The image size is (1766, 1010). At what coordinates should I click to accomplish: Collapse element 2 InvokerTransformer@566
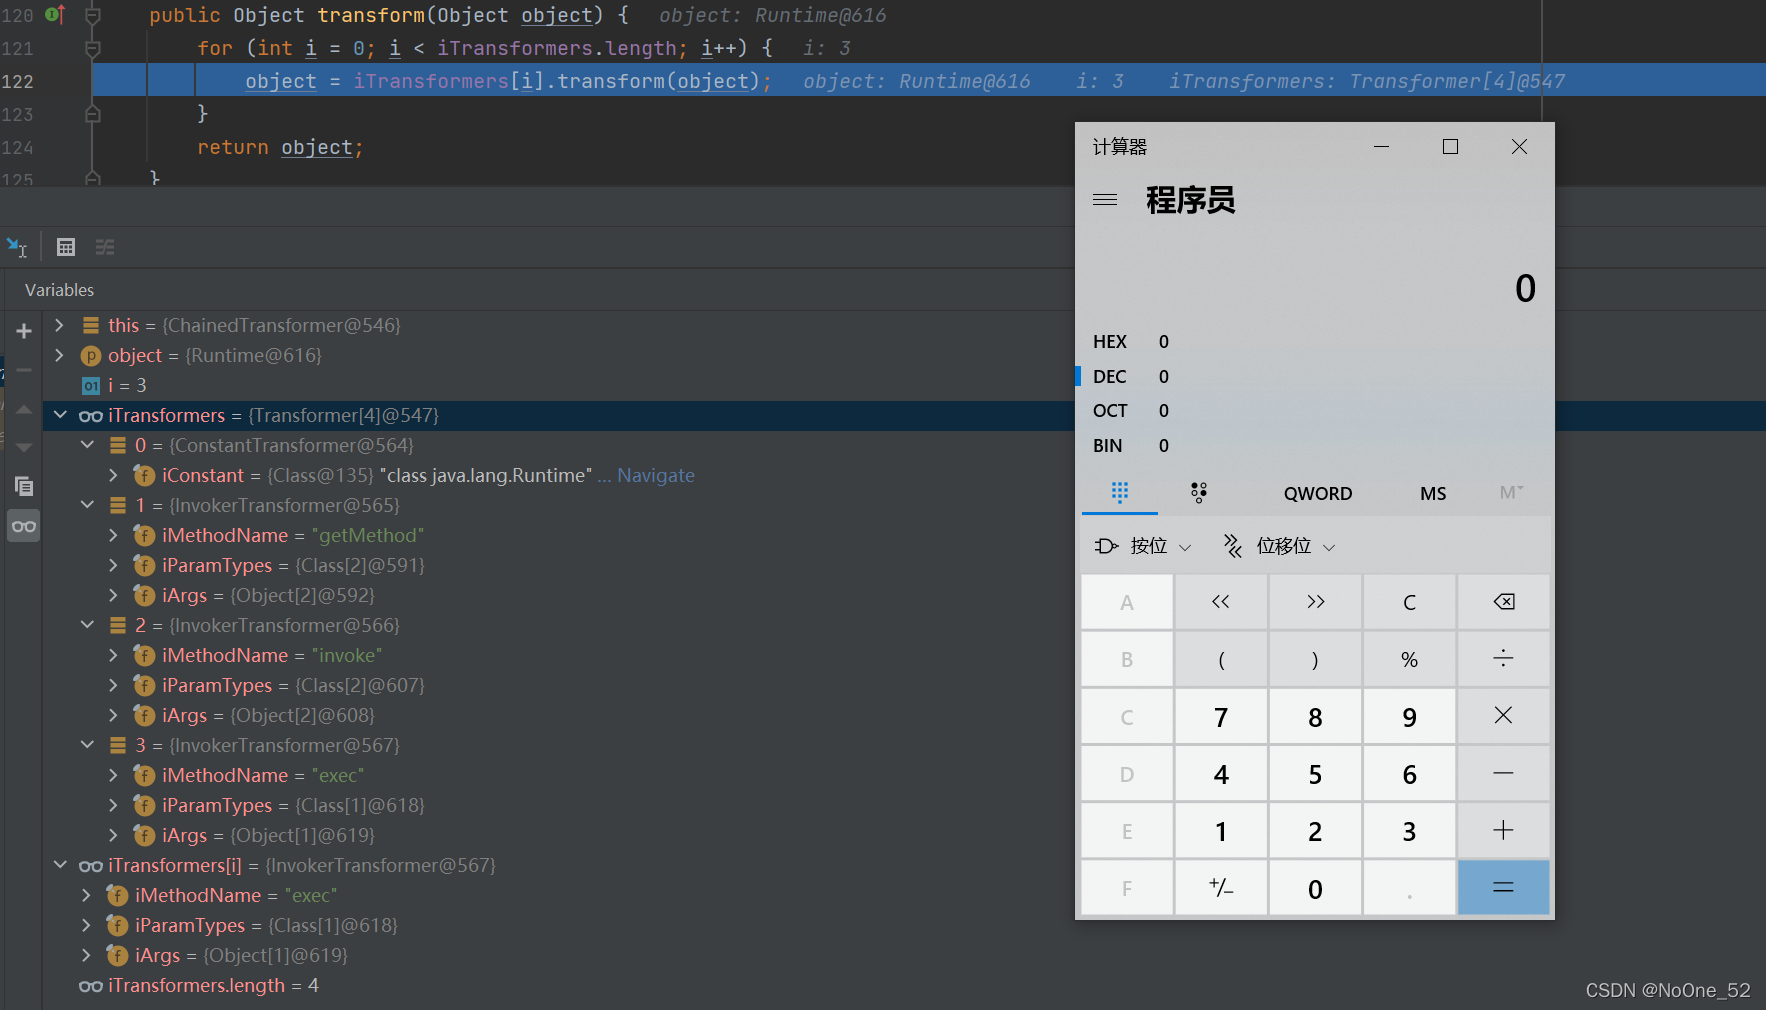pos(87,625)
